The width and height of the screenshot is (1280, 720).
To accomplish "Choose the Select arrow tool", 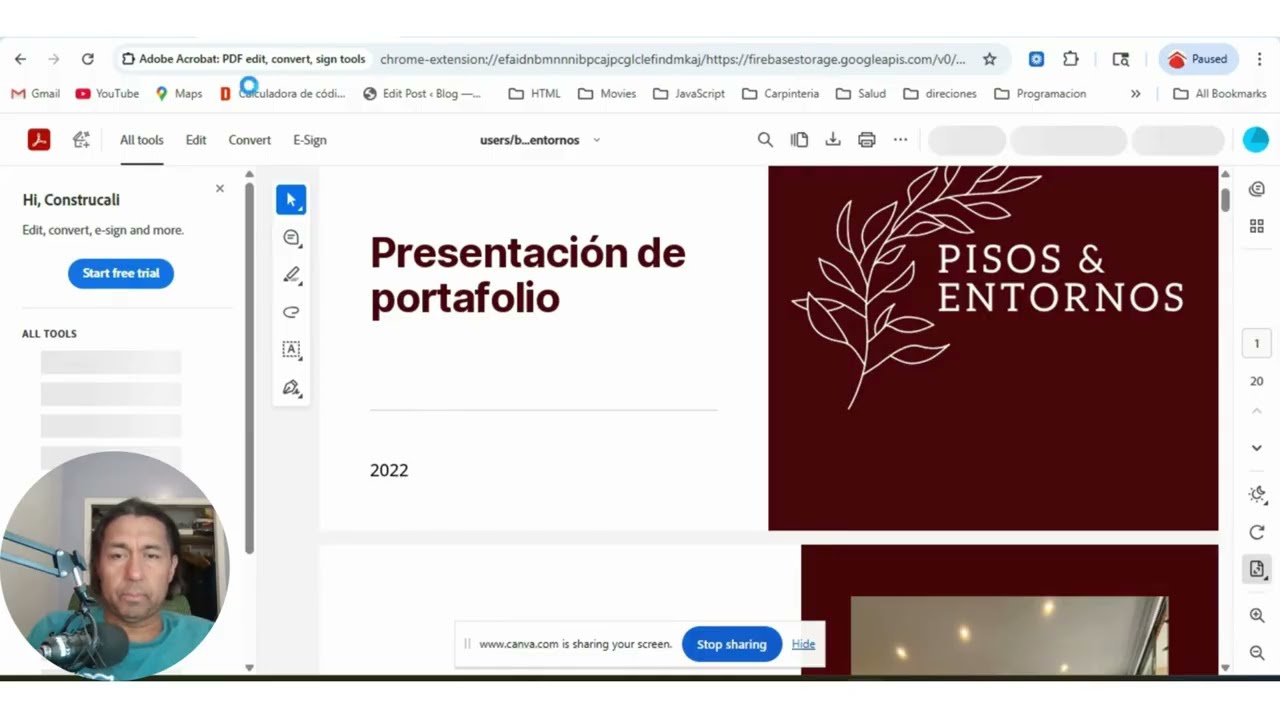I will pos(291,199).
